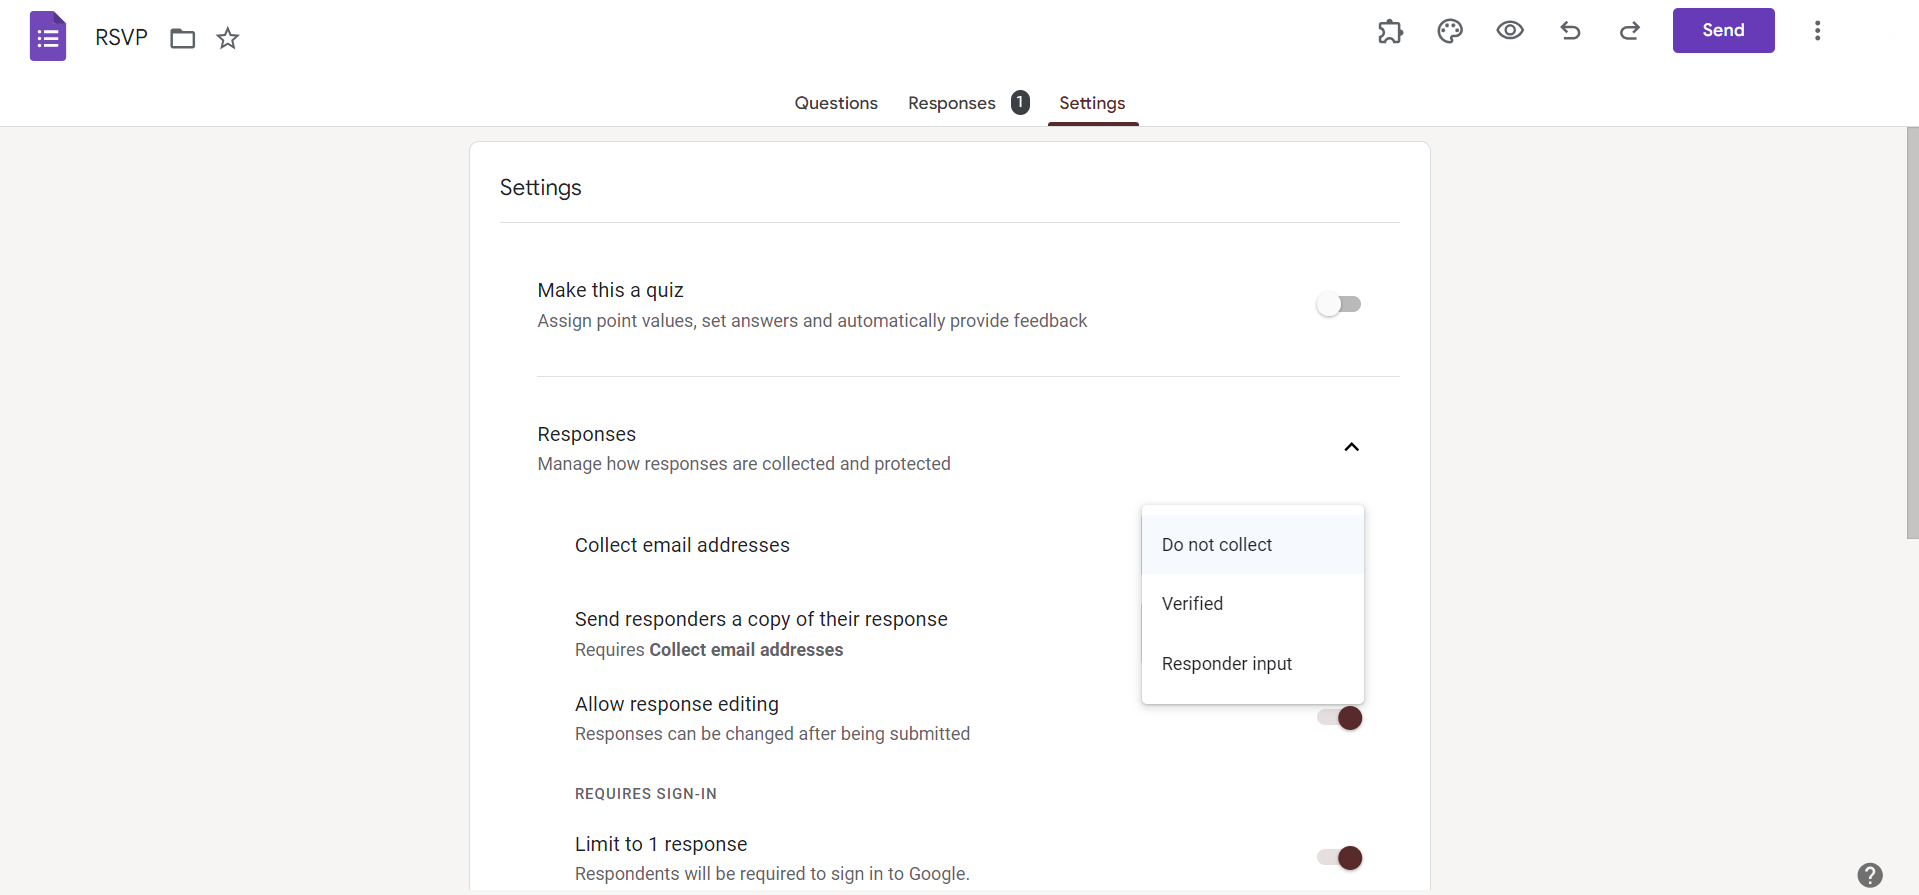Image resolution: width=1919 pixels, height=895 pixels.
Task: Click the redo arrow icon
Action: [1630, 31]
